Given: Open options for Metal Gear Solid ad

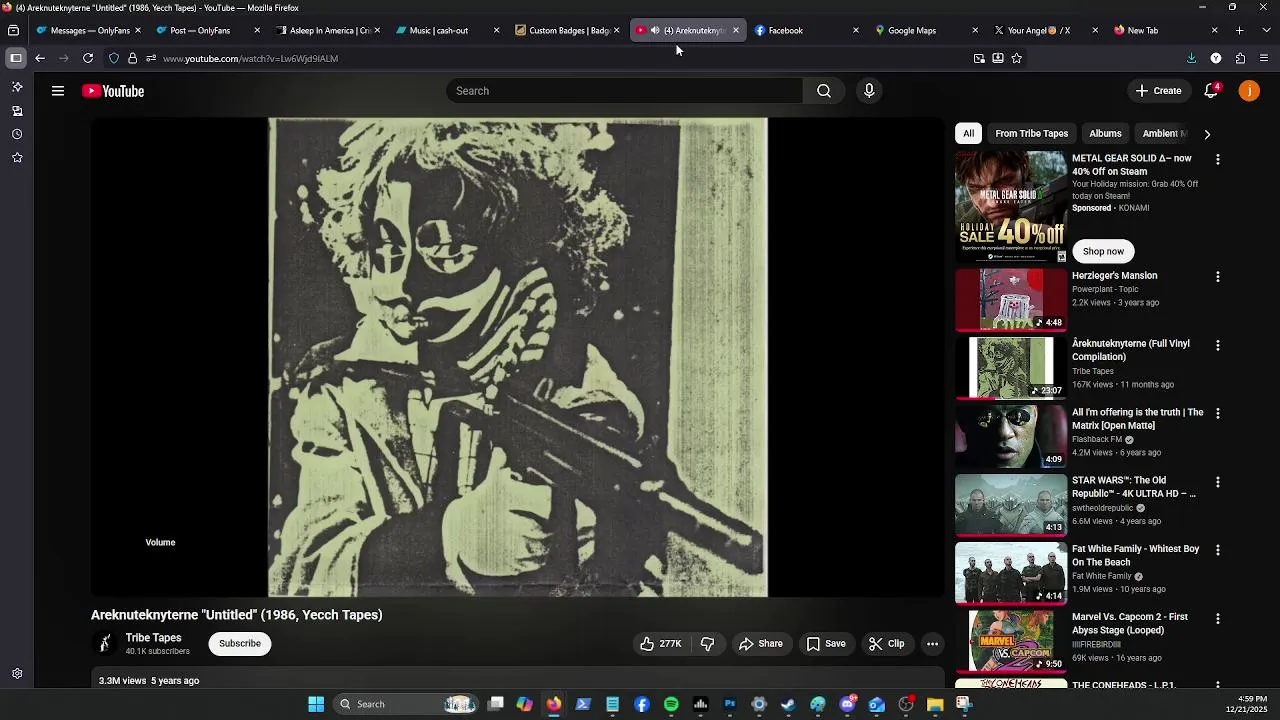Looking at the screenshot, I should (1217, 160).
